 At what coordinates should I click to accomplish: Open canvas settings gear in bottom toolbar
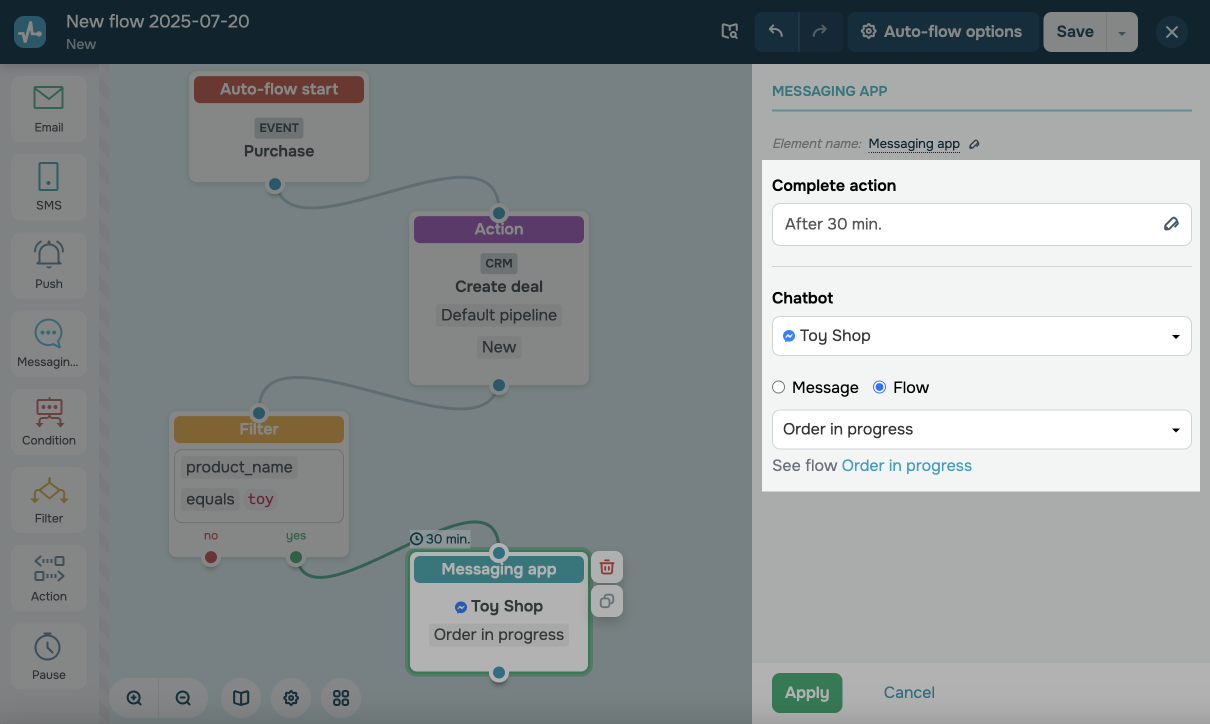coord(291,698)
